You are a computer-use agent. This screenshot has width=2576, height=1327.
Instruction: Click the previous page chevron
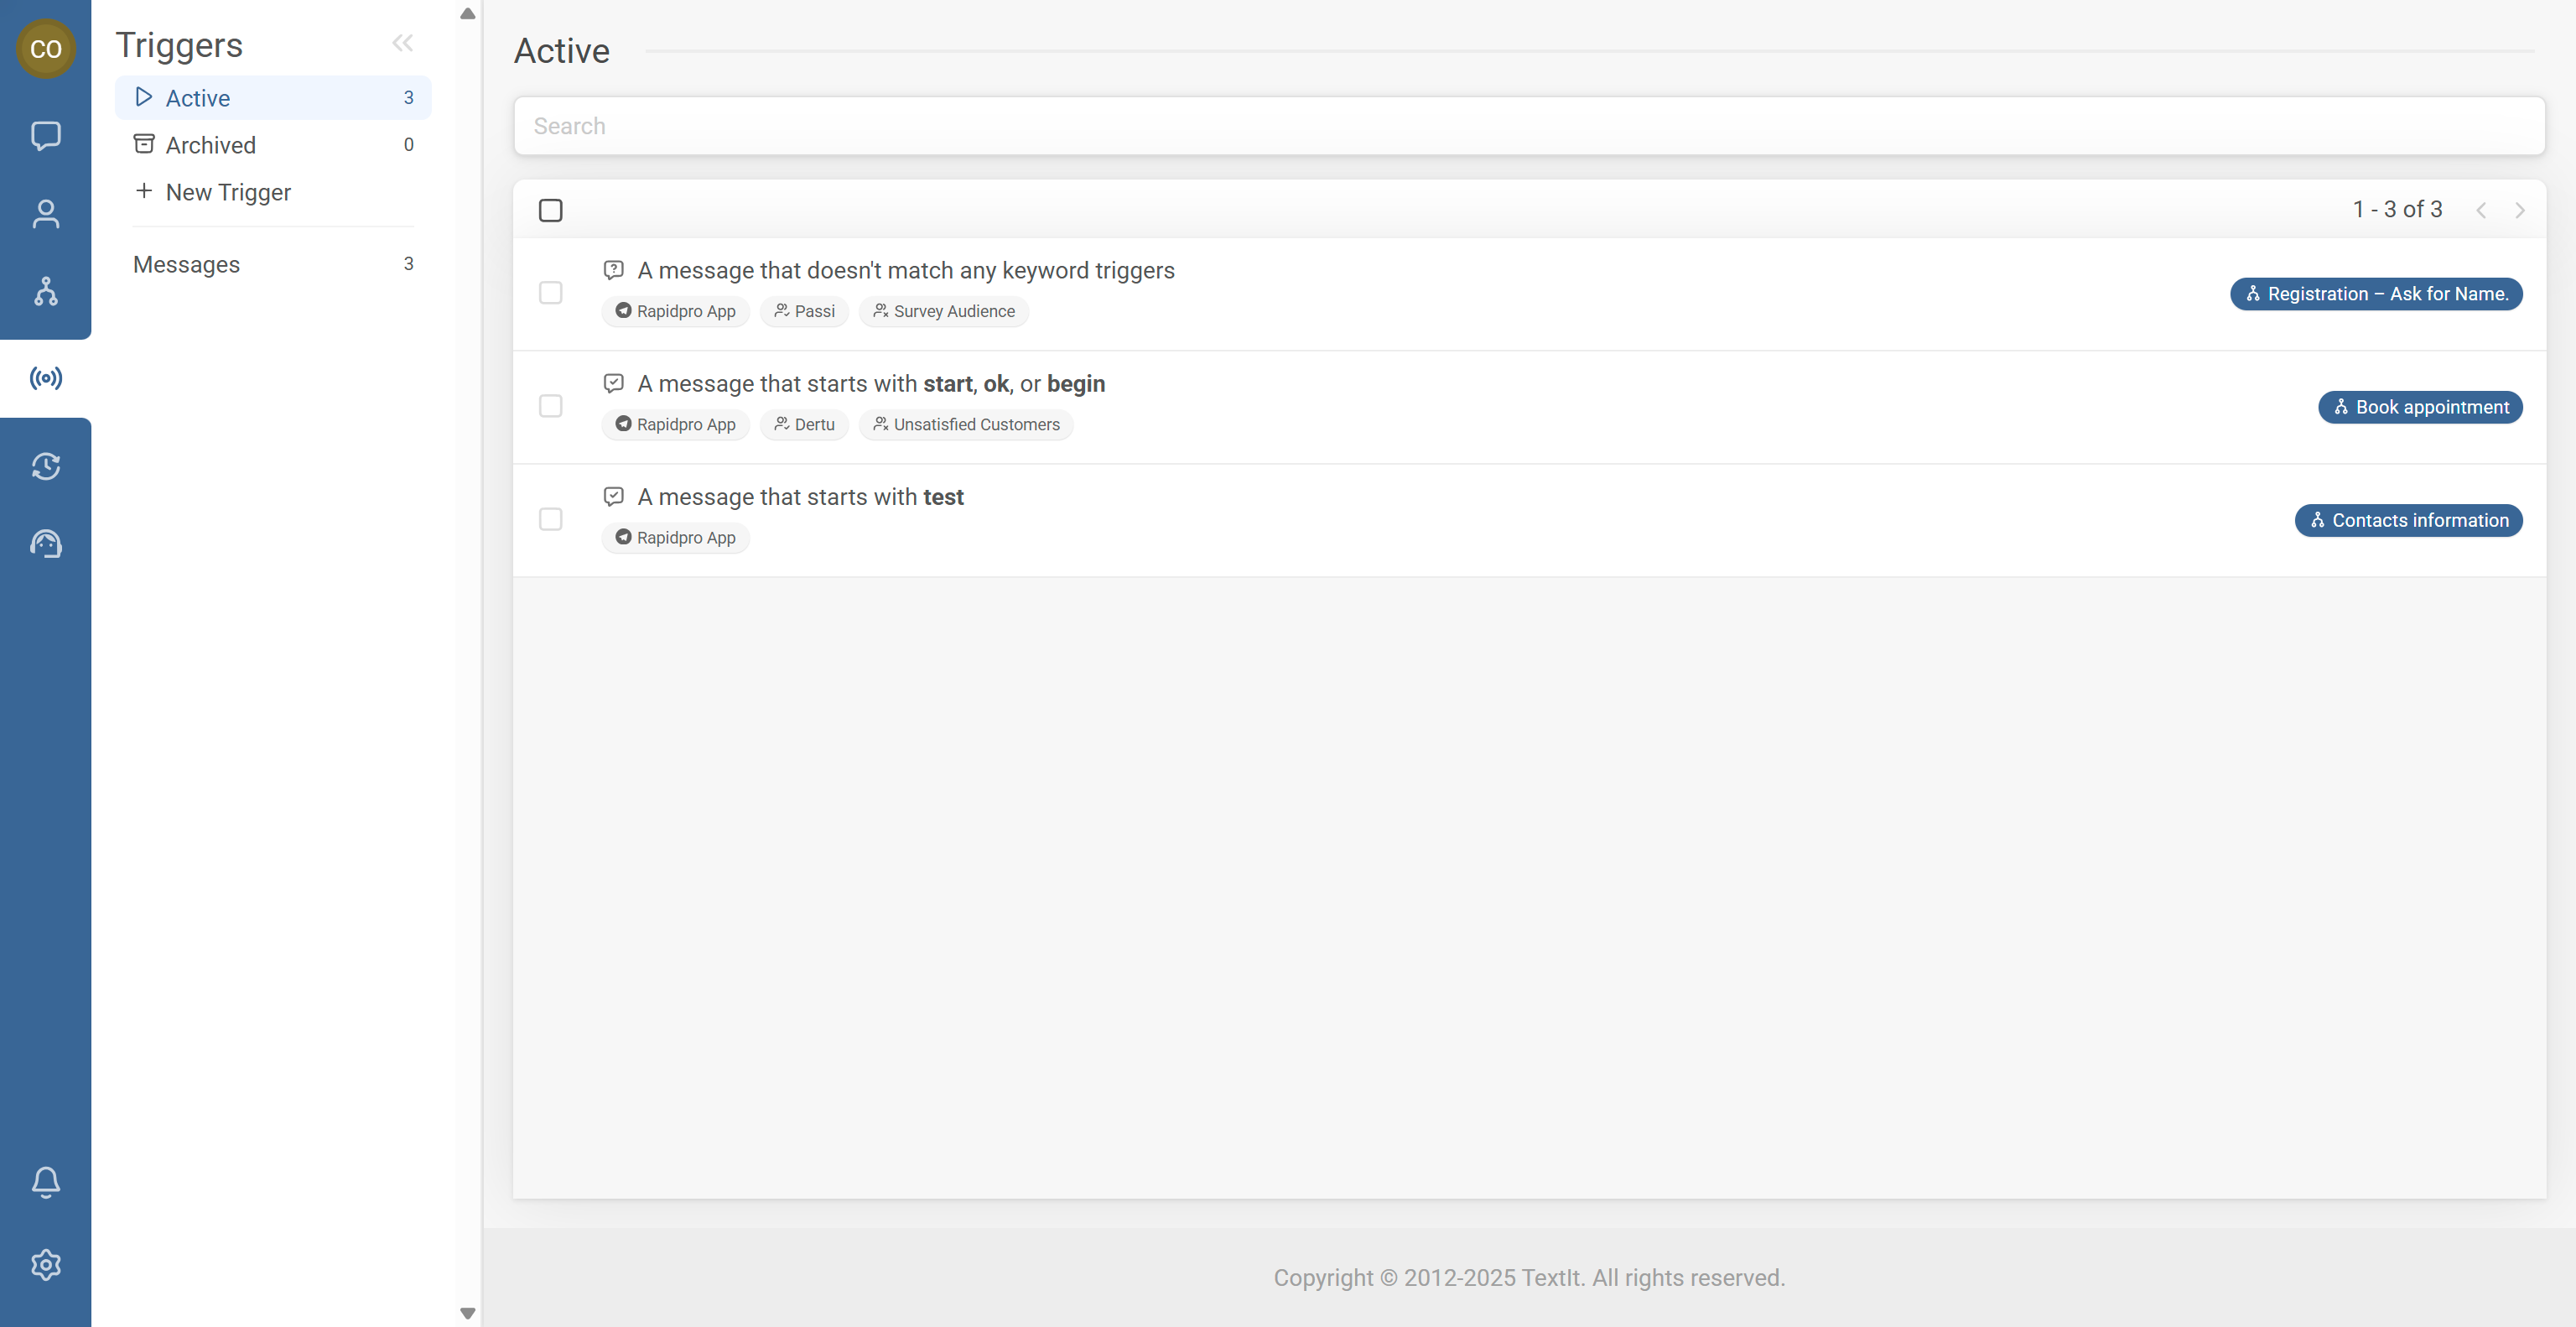2483,210
